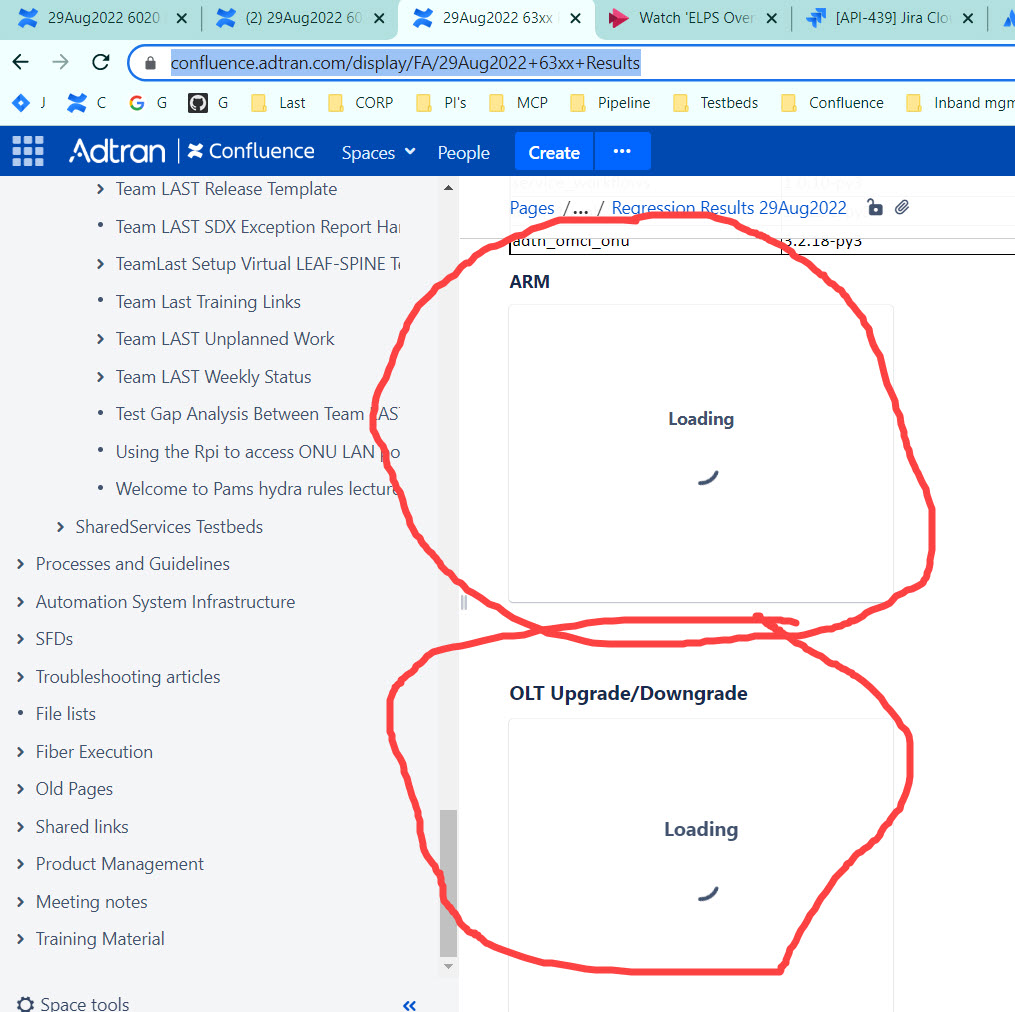This screenshot has width=1015, height=1012.
Task: Switch to the API-439 Jira Cloud tab
Action: [x=891, y=18]
